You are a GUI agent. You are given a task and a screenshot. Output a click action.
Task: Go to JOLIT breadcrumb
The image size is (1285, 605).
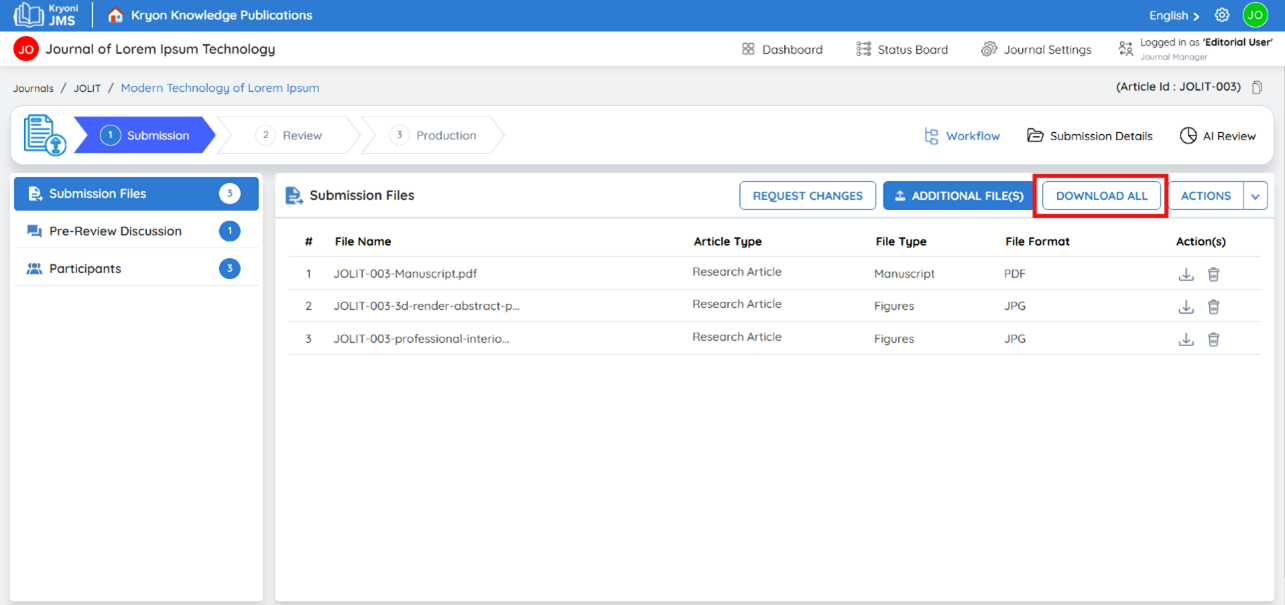pos(87,88)
